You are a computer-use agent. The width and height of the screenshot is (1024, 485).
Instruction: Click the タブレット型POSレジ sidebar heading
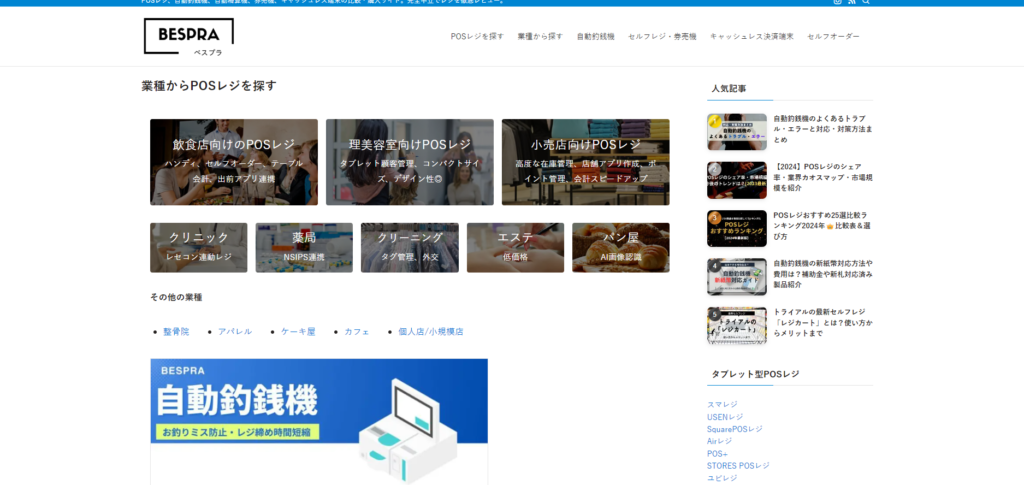[x=755, y=374]
